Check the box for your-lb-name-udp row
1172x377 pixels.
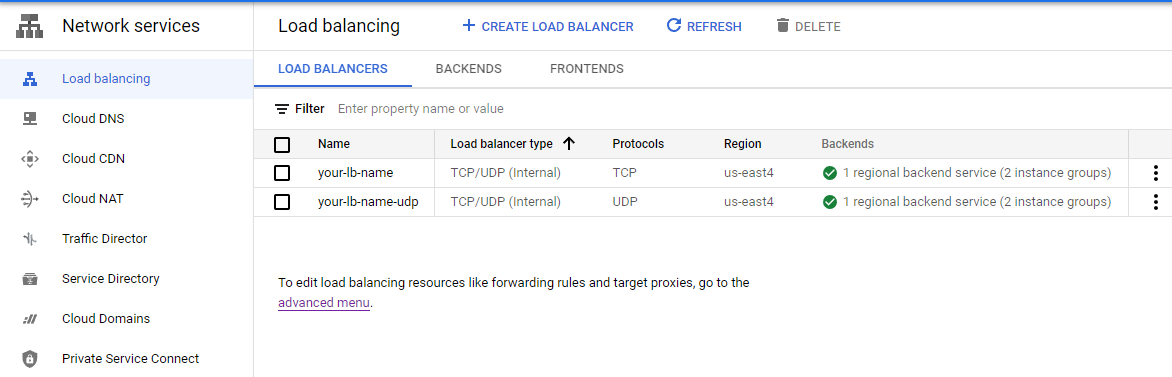pos(282,202)
